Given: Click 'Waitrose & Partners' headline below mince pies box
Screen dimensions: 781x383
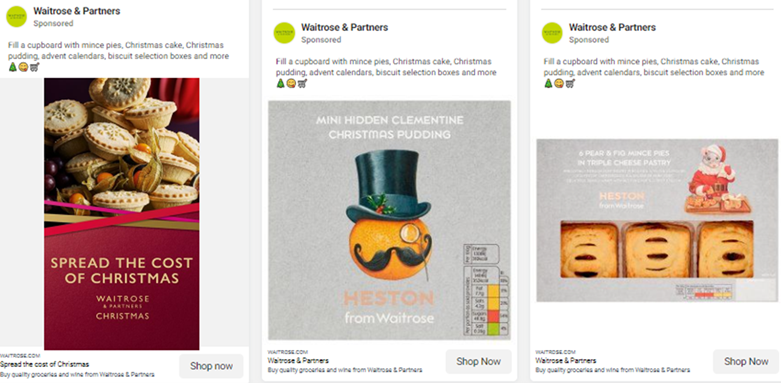Looking at the screenshot, I should 566,361.
